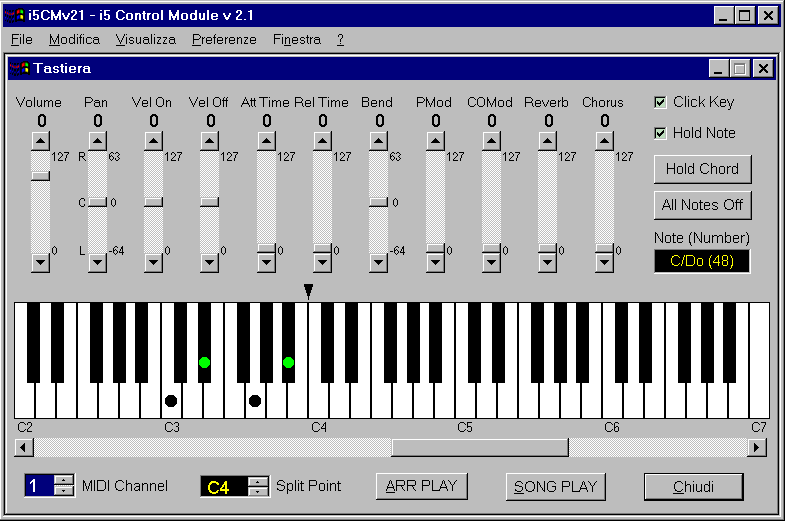785x521 pixels.
Task: Click the Chorus slider up arrow
Action: click(604, 141)
